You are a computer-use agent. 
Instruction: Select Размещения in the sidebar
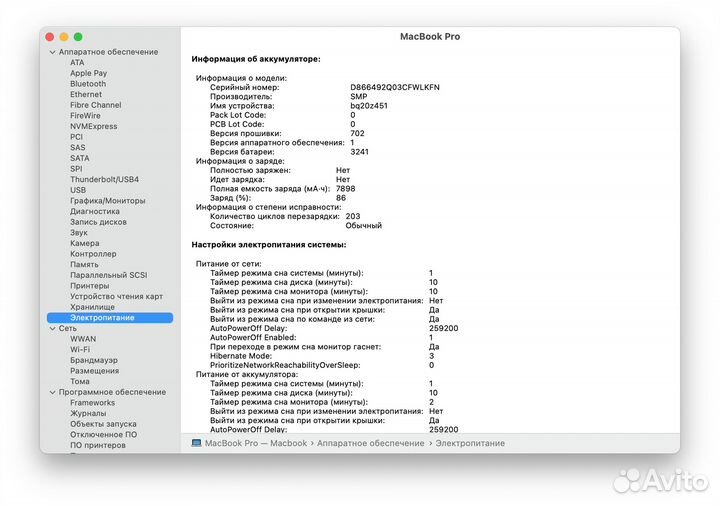(94, 371)
